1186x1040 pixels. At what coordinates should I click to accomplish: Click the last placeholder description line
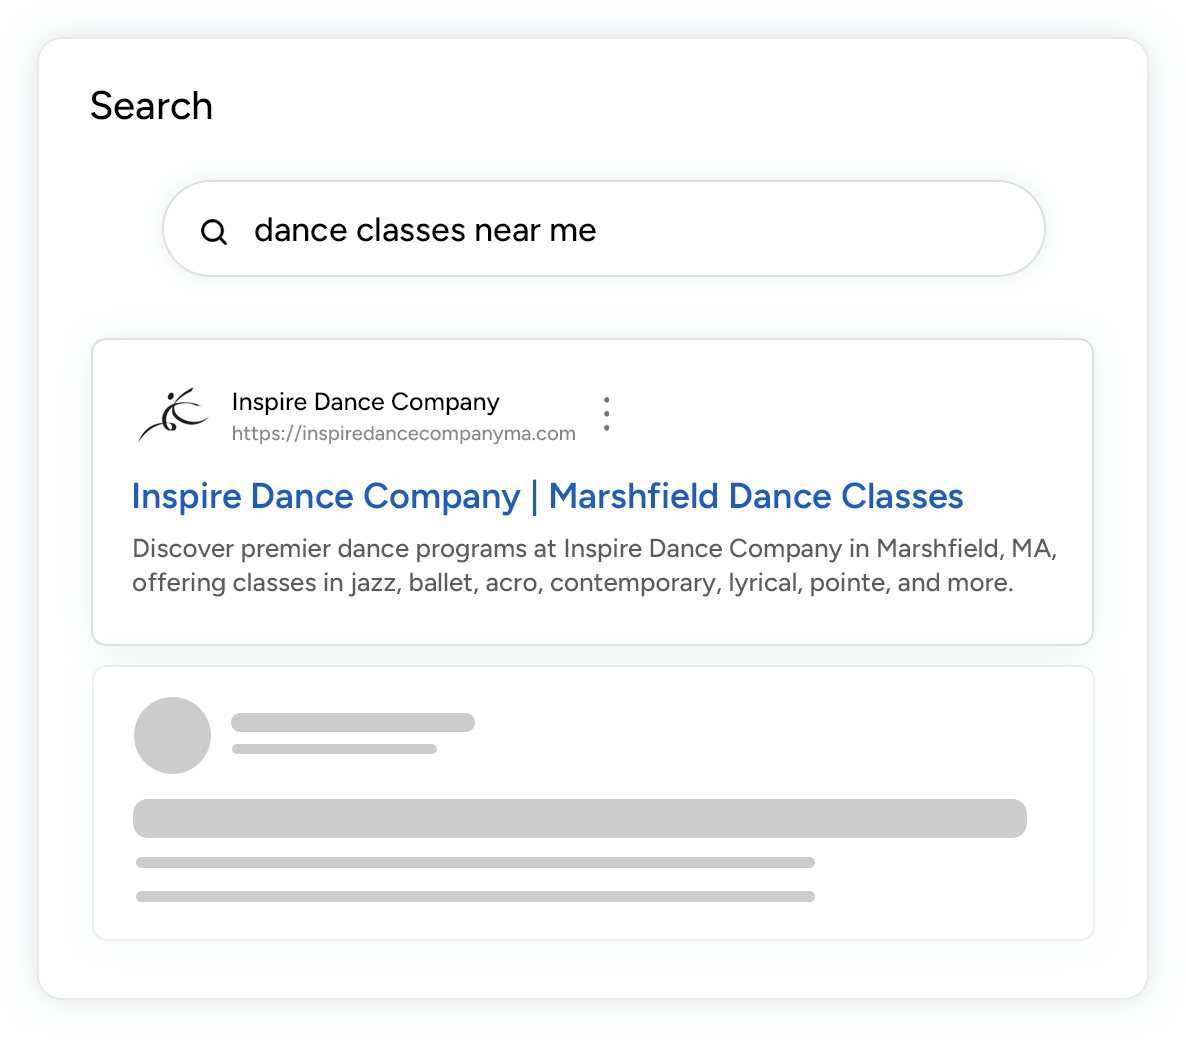(x=475, y=897)
